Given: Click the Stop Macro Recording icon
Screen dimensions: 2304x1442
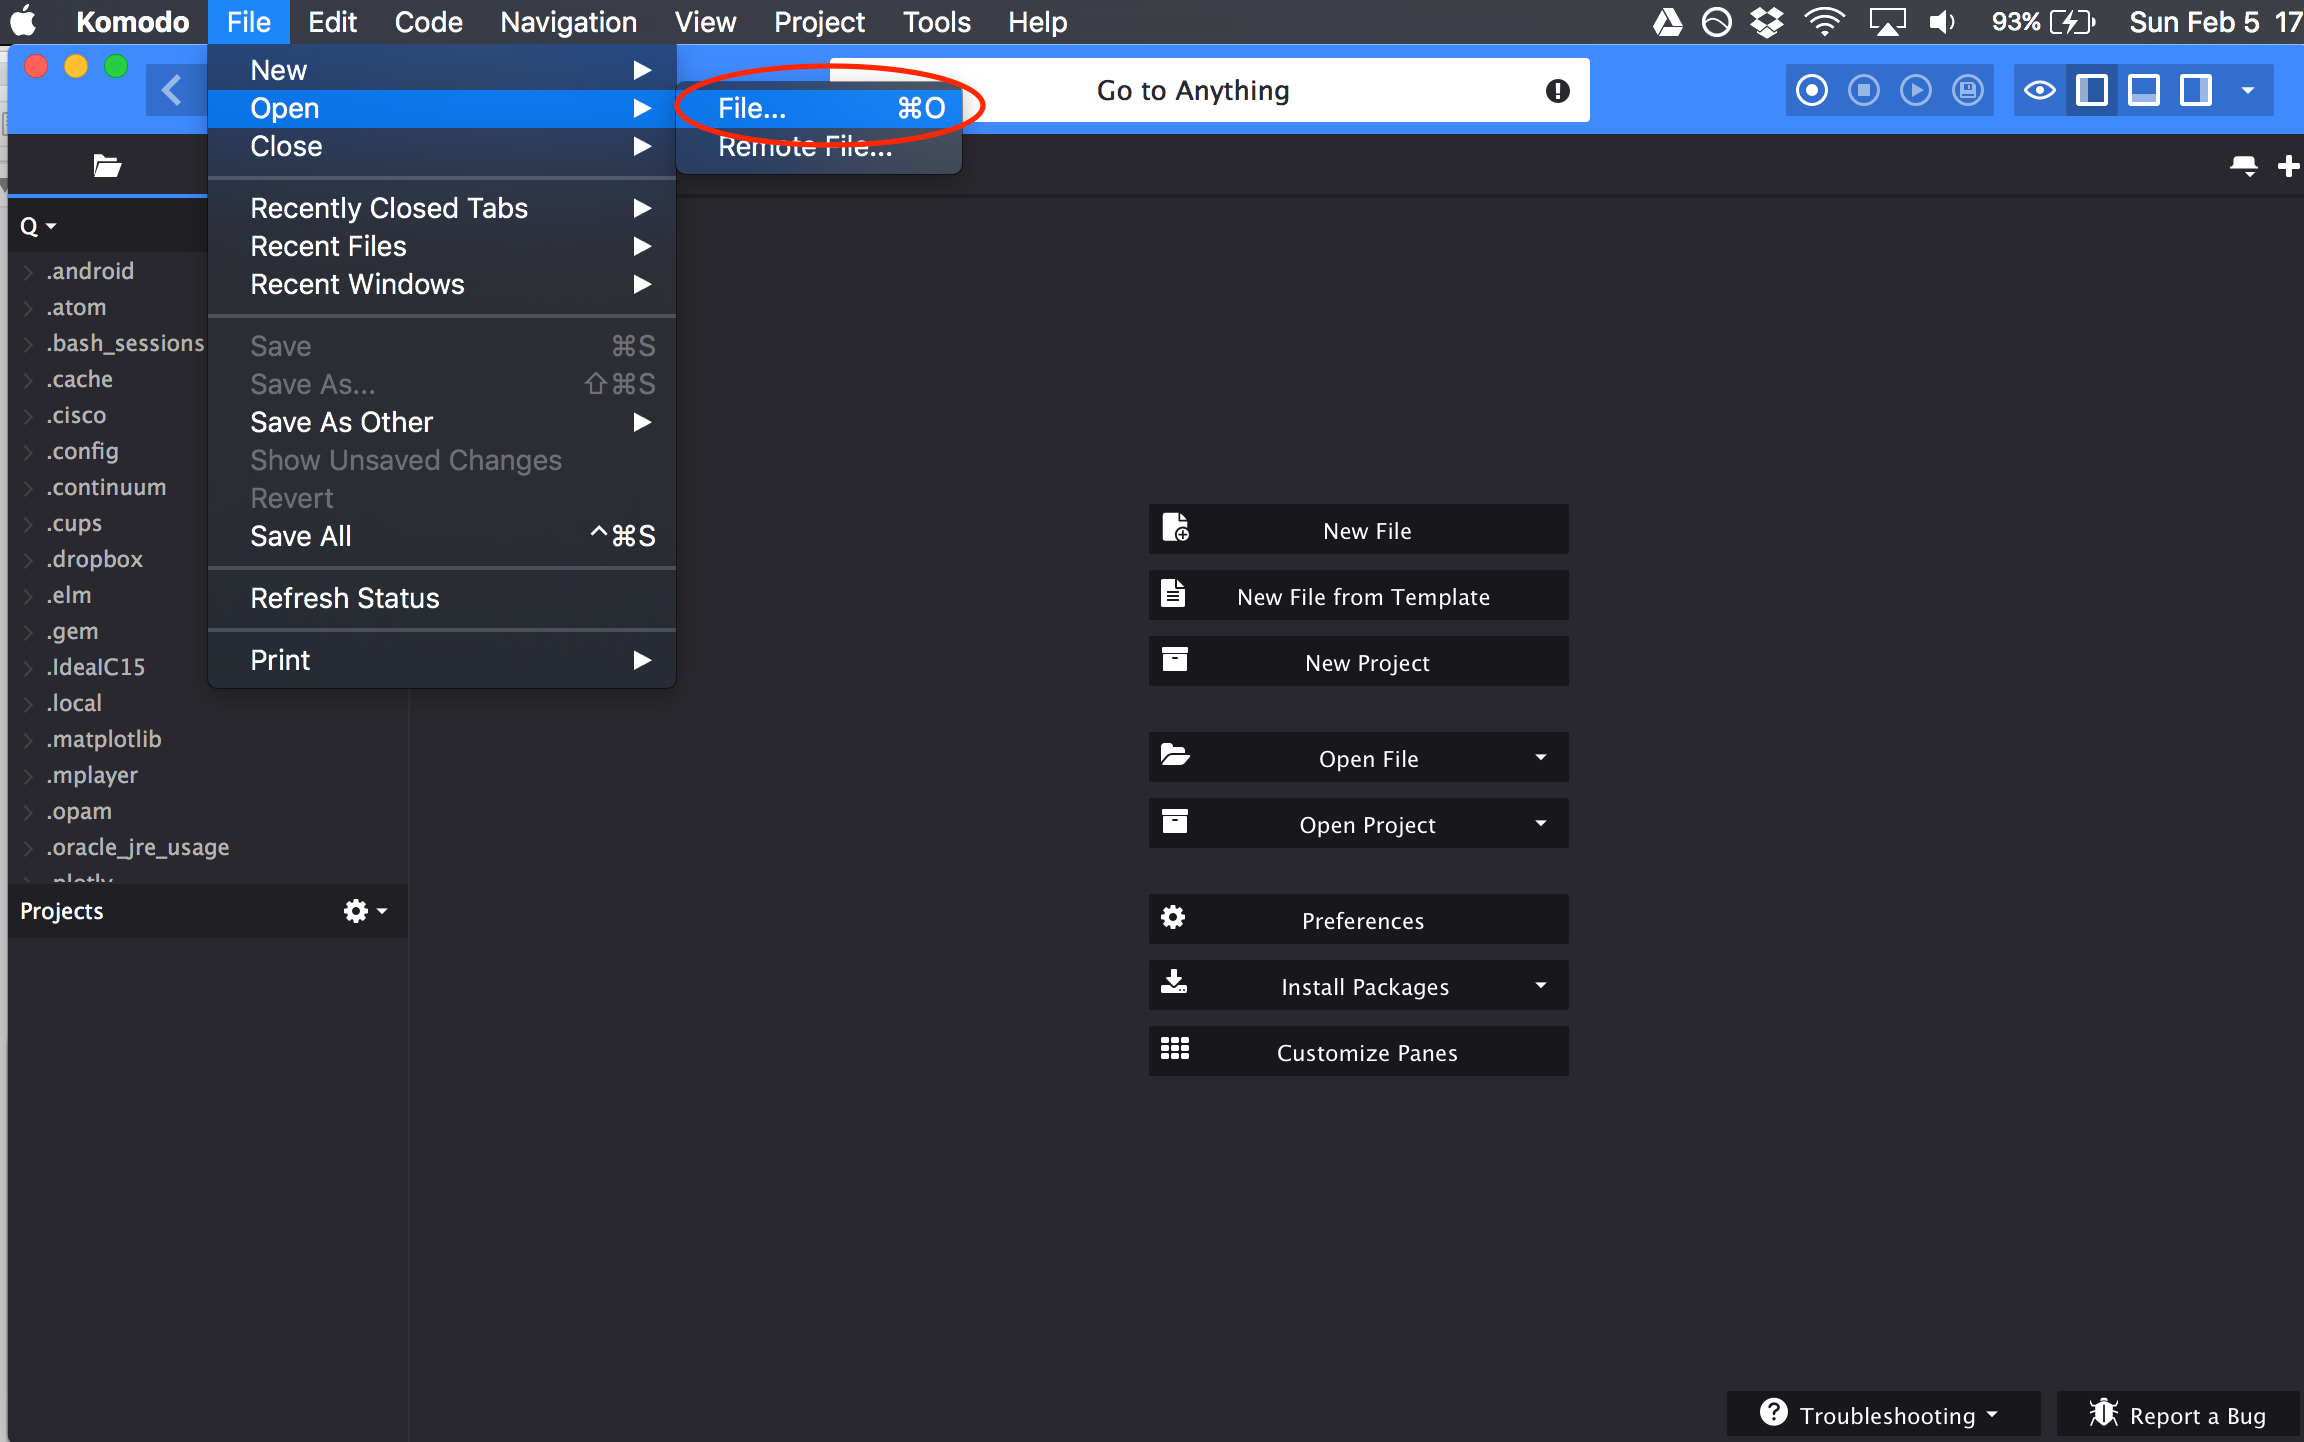Looking at the screenshot, I should point(1864,91).
